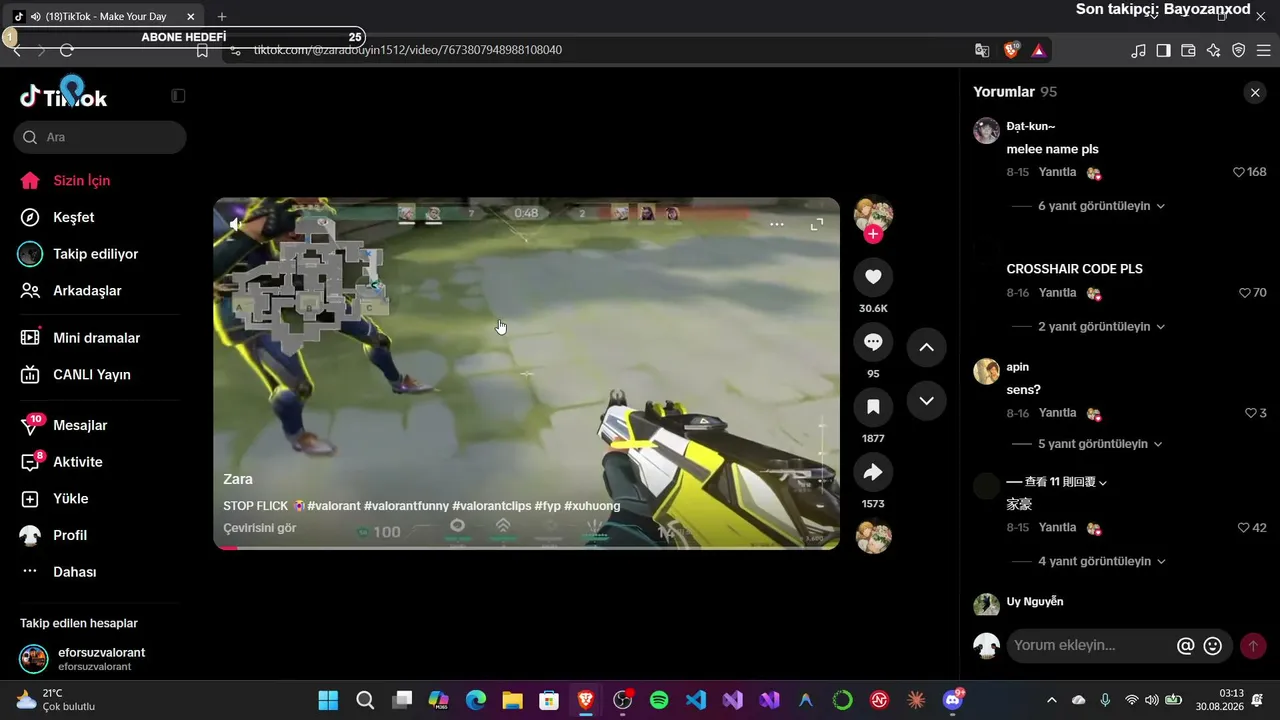Open the Brave Shields icon

point(1012,50)
